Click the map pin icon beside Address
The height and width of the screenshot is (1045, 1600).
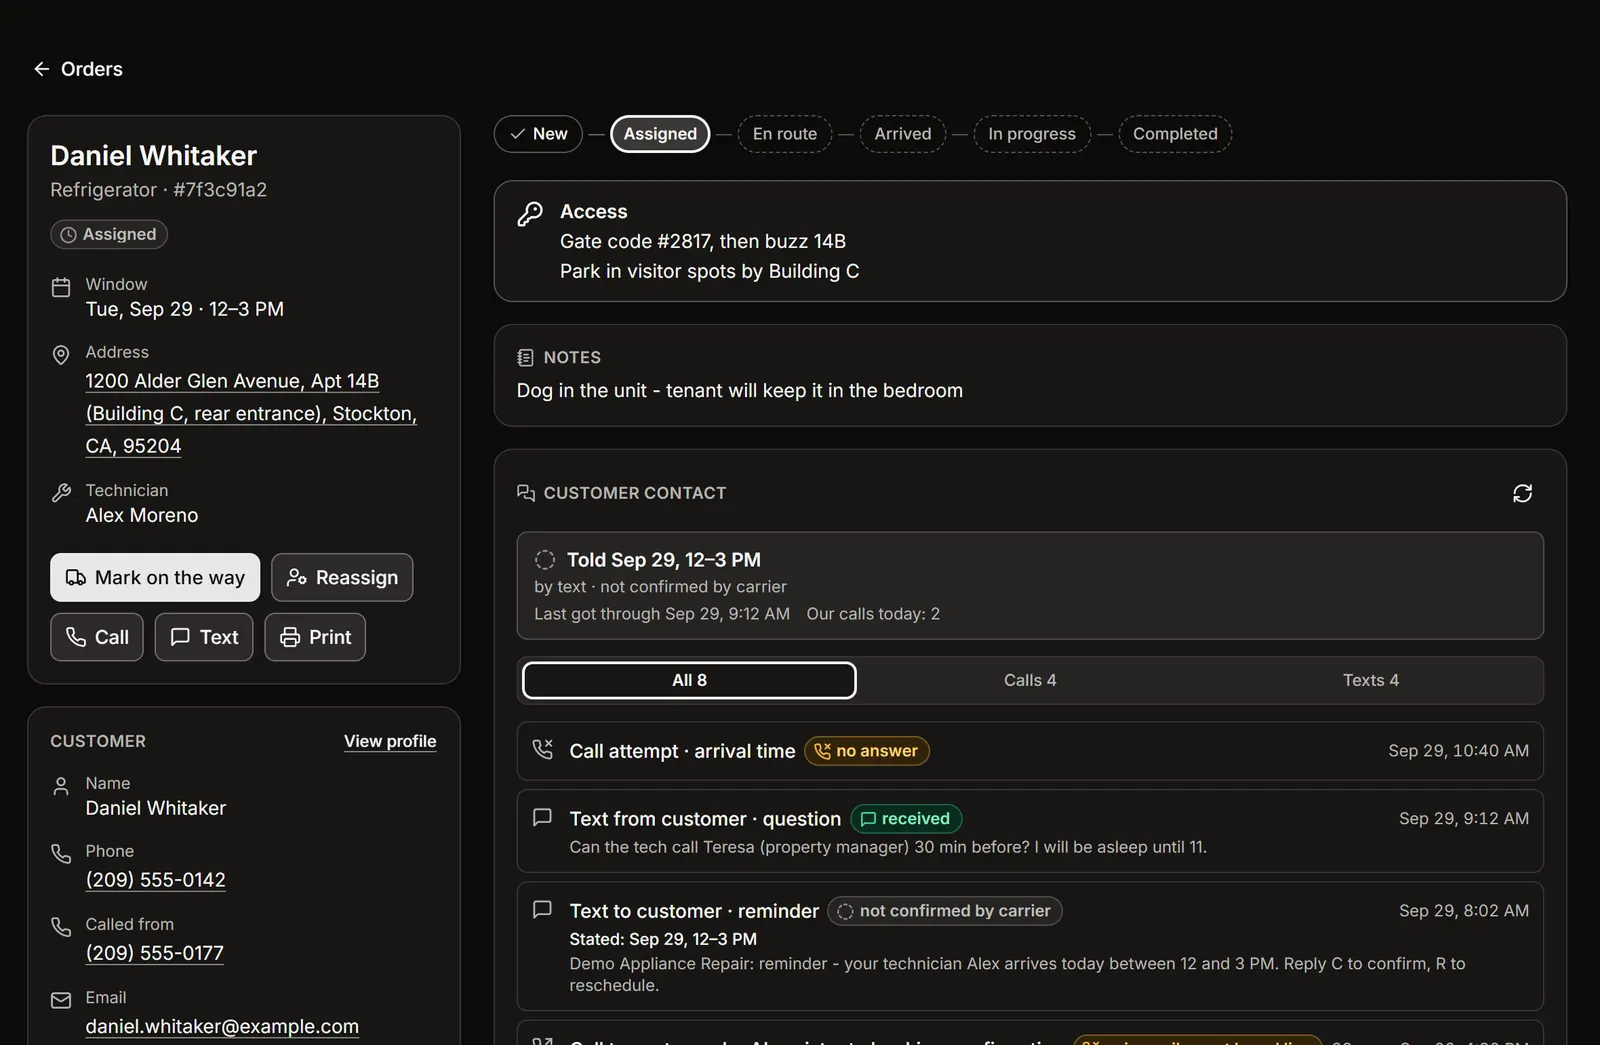pyautogui.click(x=61, y=355)
